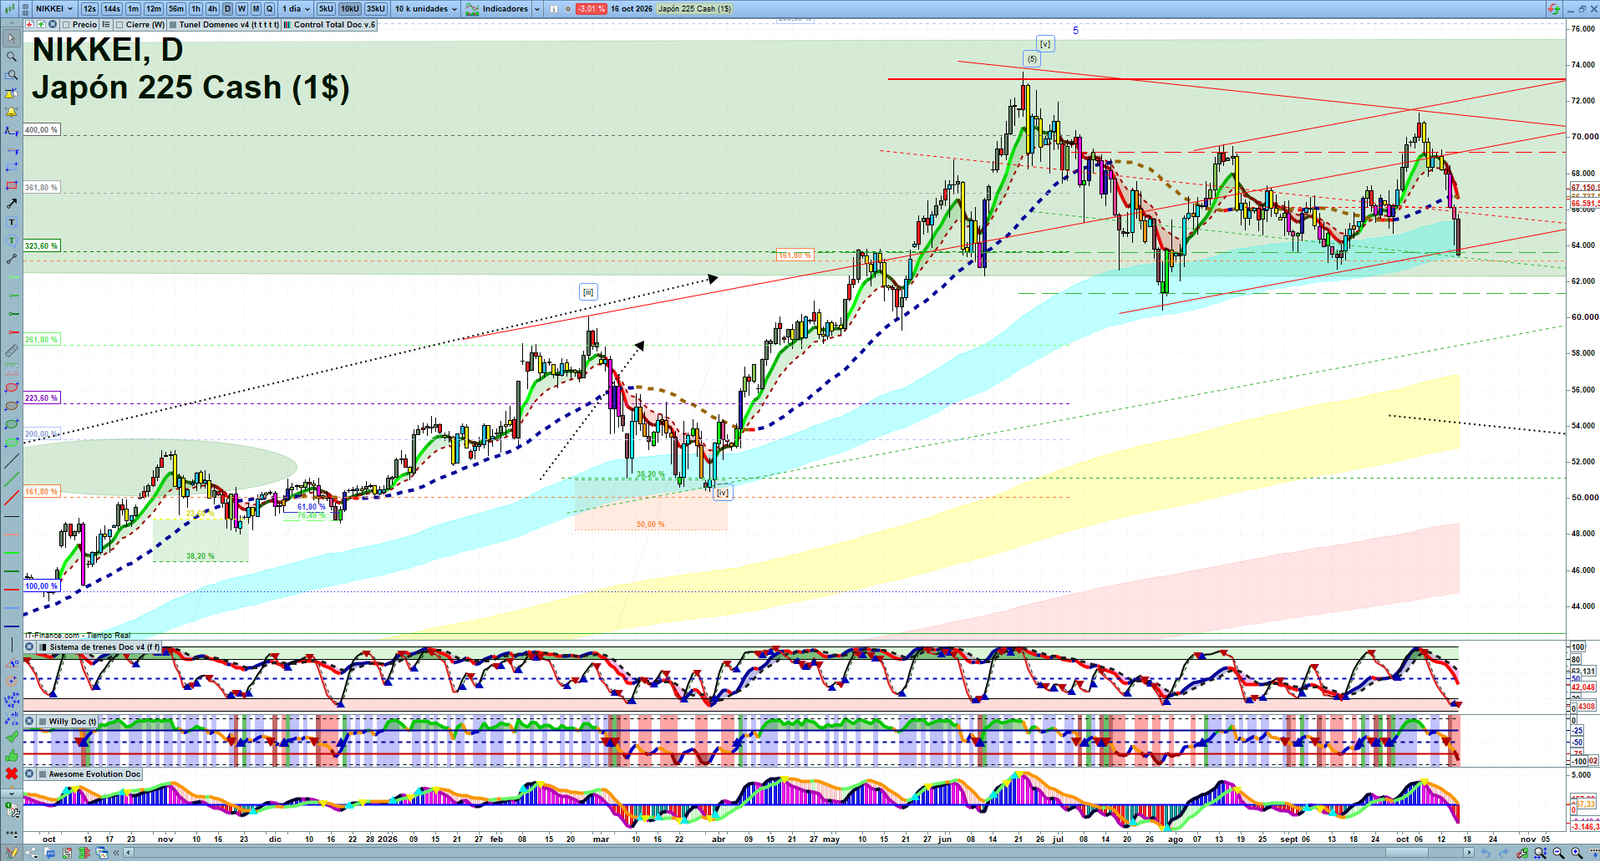This screenshot has width=1600, height=861.
Task: Select the red diagonal line tool
Action: [12, 497]
